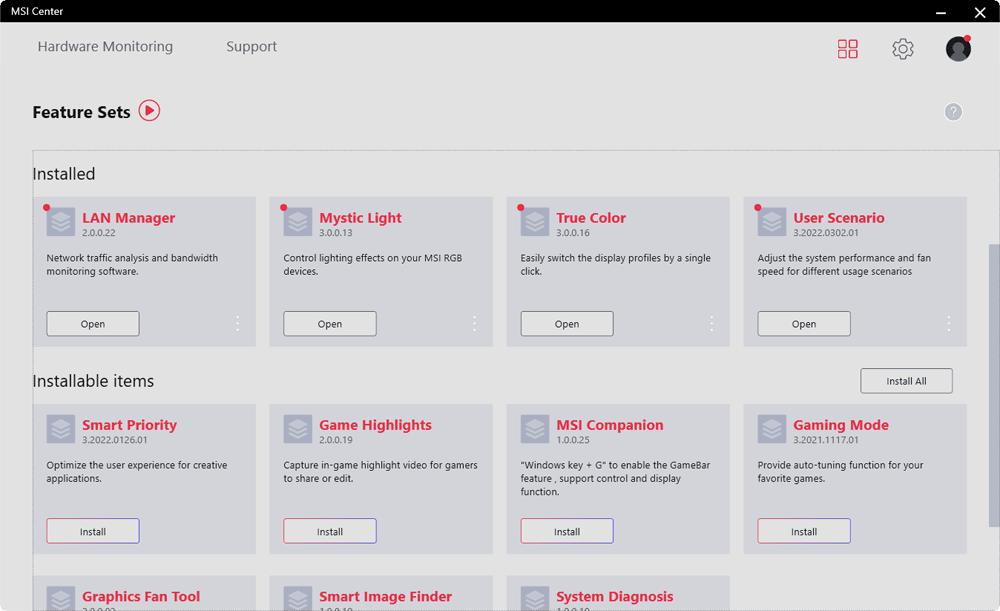Install Game Highlights
Viewport: 1000px width, 611px height.
[330, 531]
